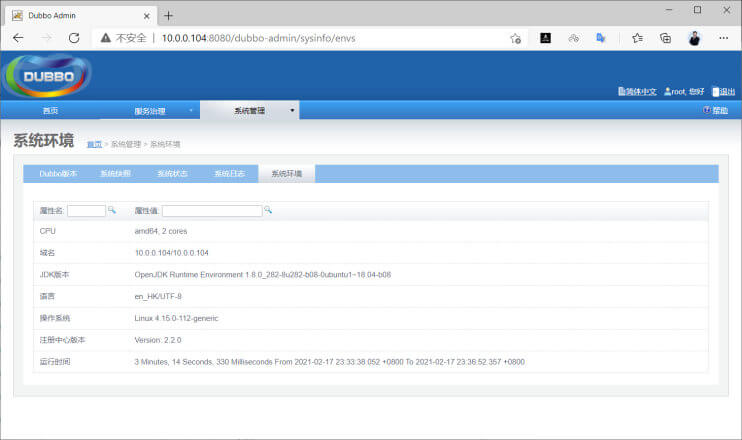Switch language via 简体中文 link

(637, 91)
